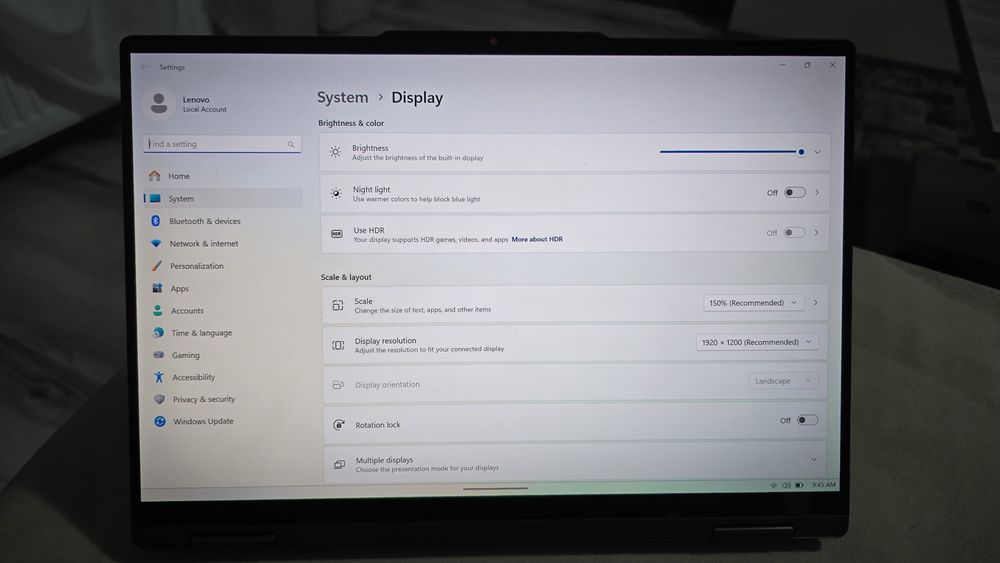1000x563 pixels.
Task: Click the Accounts person icon in sidebar
Action: coord(158,311)
